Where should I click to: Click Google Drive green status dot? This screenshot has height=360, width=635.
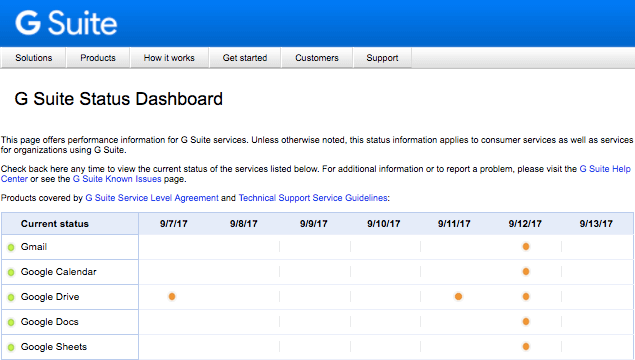pos(11,297)
